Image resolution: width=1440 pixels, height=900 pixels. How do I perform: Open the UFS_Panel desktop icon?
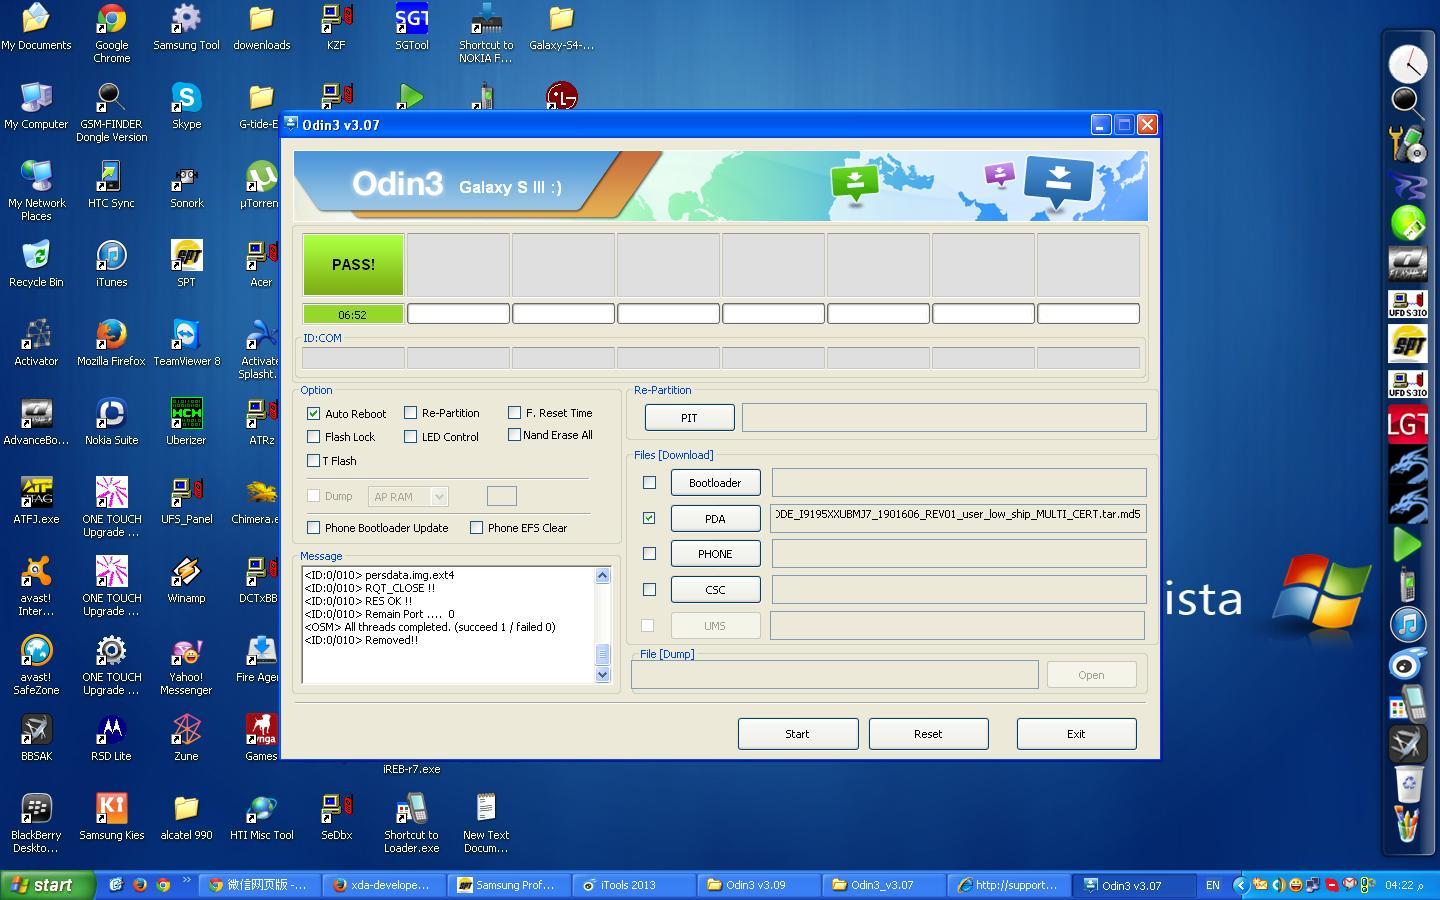pyautogui.click(x=186, y=501)
